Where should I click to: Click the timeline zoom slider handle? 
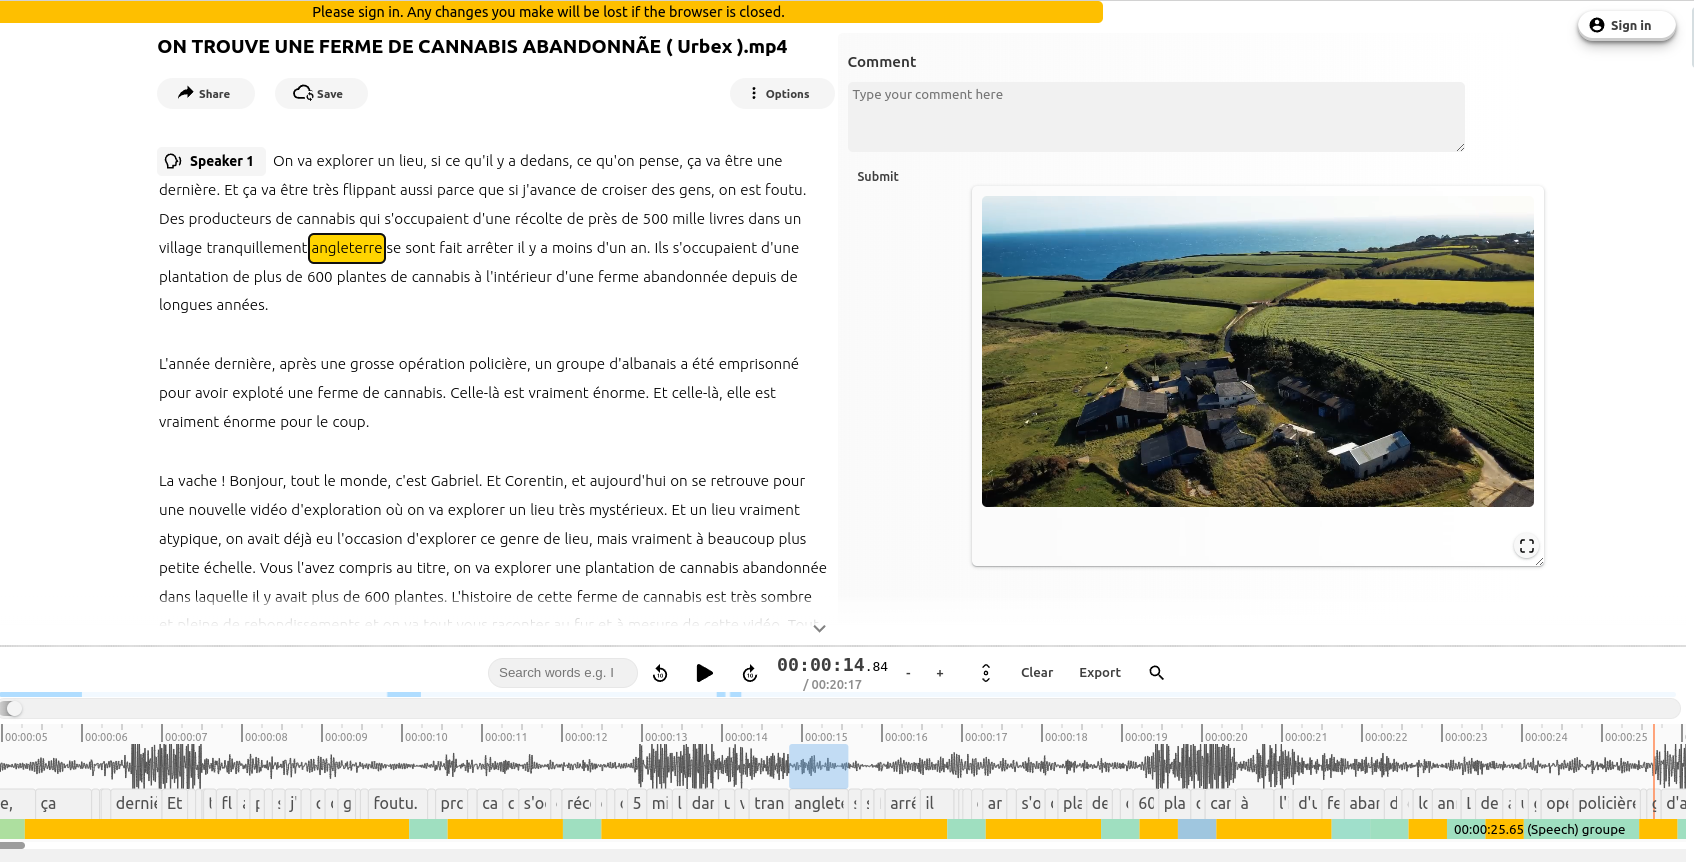[x=13, y=708]
